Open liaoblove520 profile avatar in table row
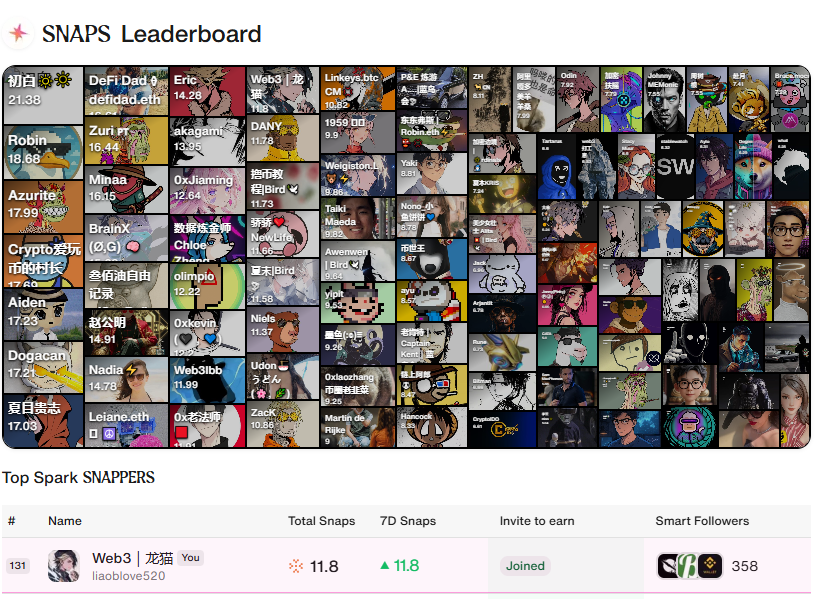827x599 pixels. pos(64,566)
